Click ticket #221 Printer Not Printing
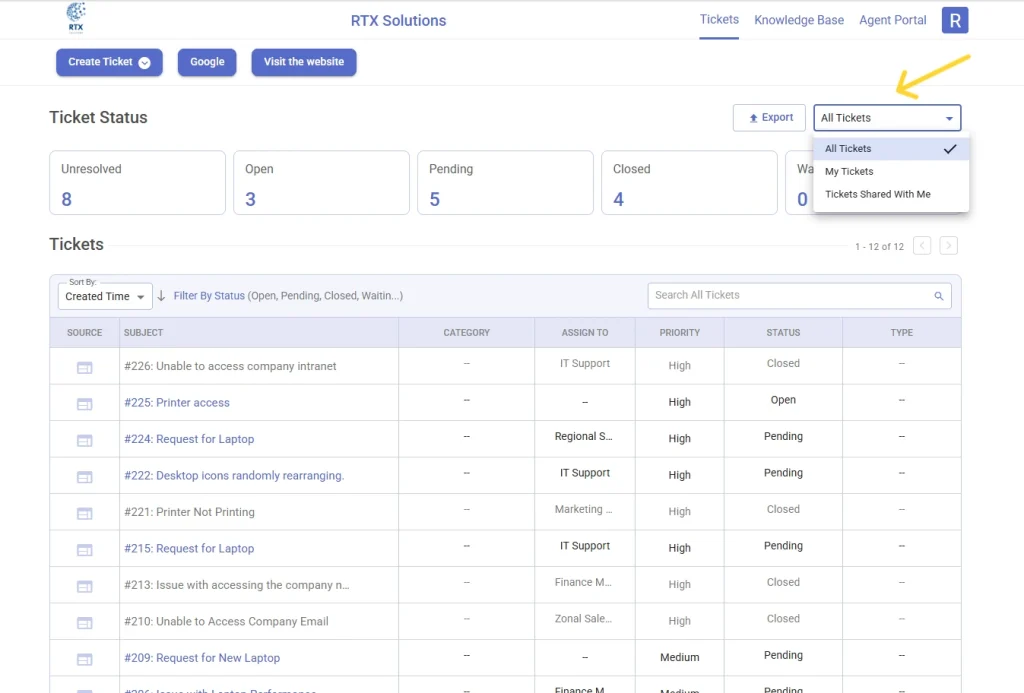 tap(189, 512)
